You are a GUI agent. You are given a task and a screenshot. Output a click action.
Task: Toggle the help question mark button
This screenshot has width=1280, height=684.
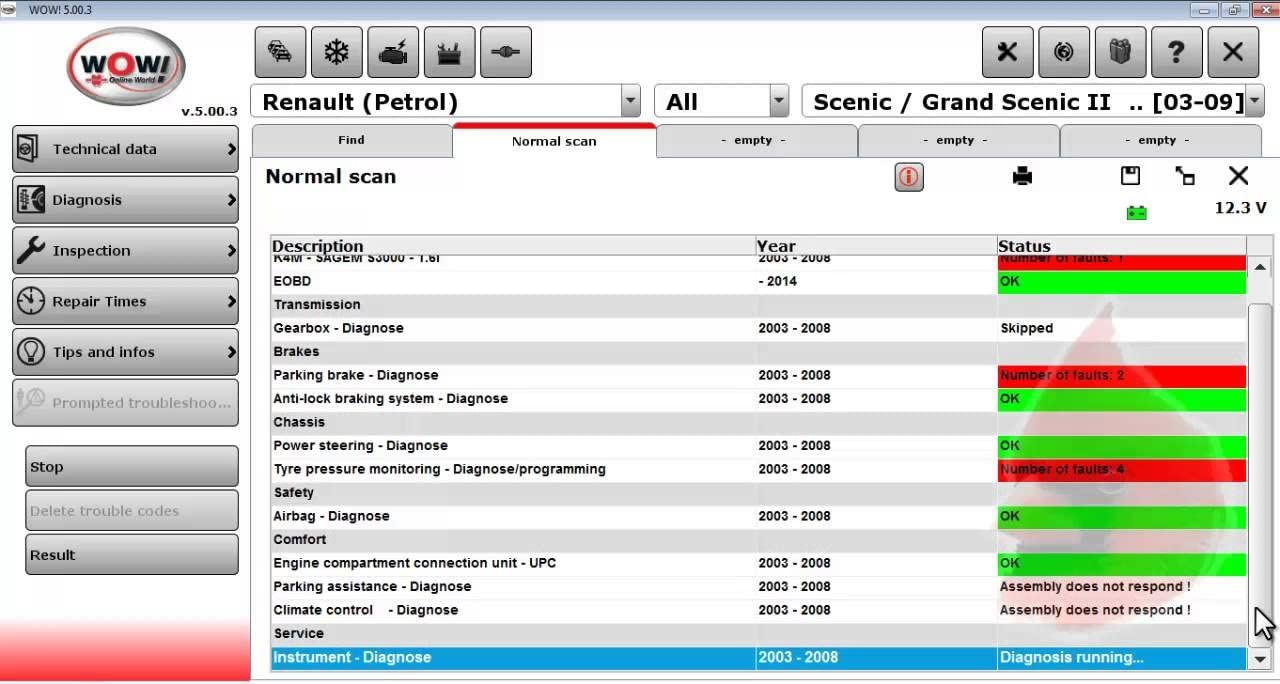click(1177, 52)
